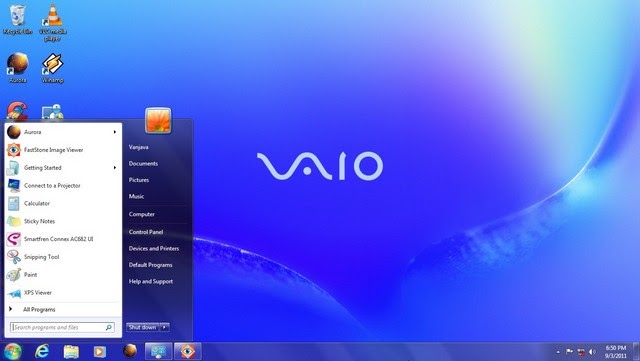
Task: Open Snipping Tool from Start menu
Action: 63,257
